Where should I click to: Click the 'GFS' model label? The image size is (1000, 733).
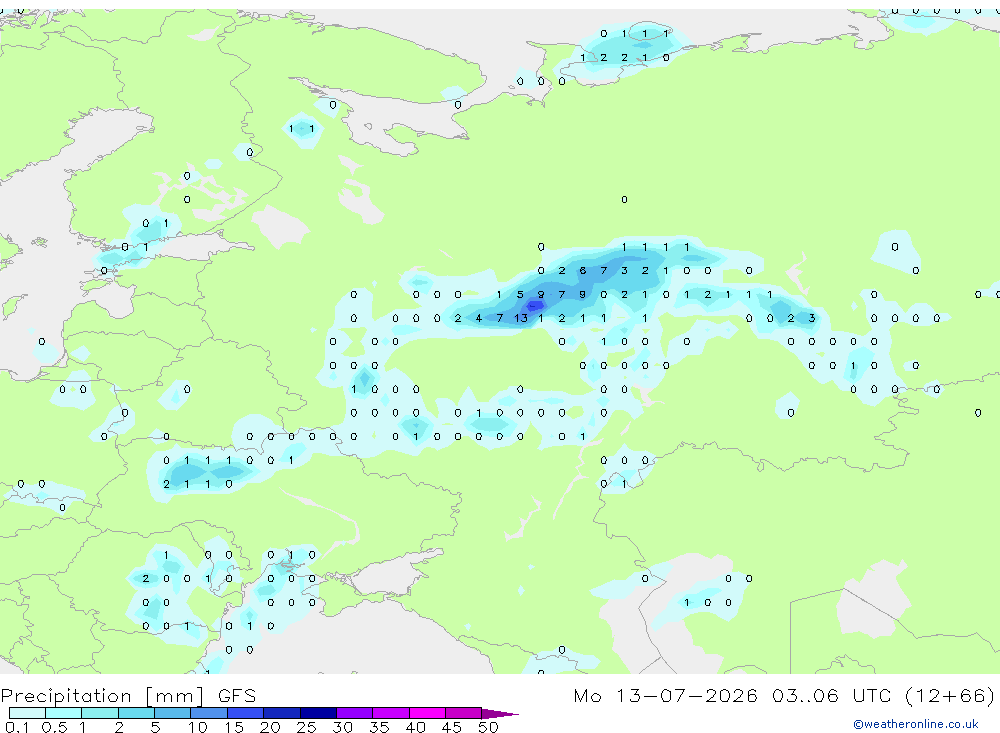[x=237, y=696]
